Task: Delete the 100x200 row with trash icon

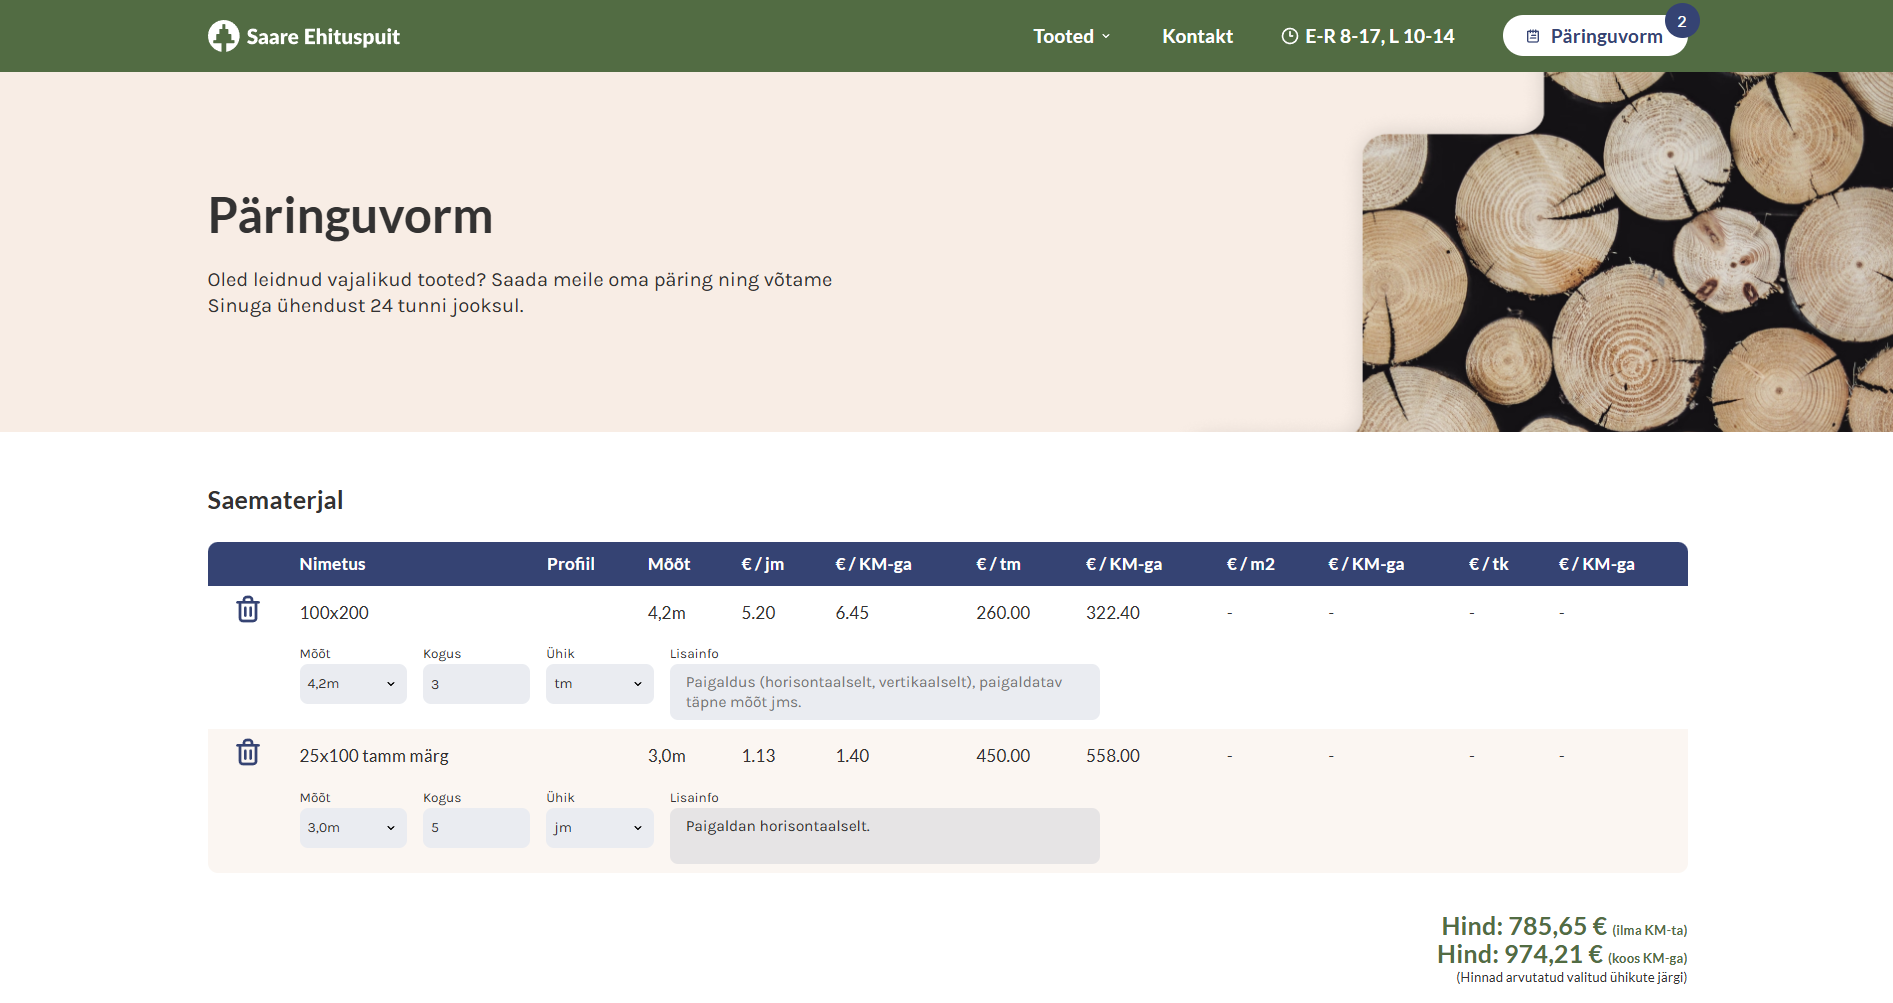Action: [248, 610]
